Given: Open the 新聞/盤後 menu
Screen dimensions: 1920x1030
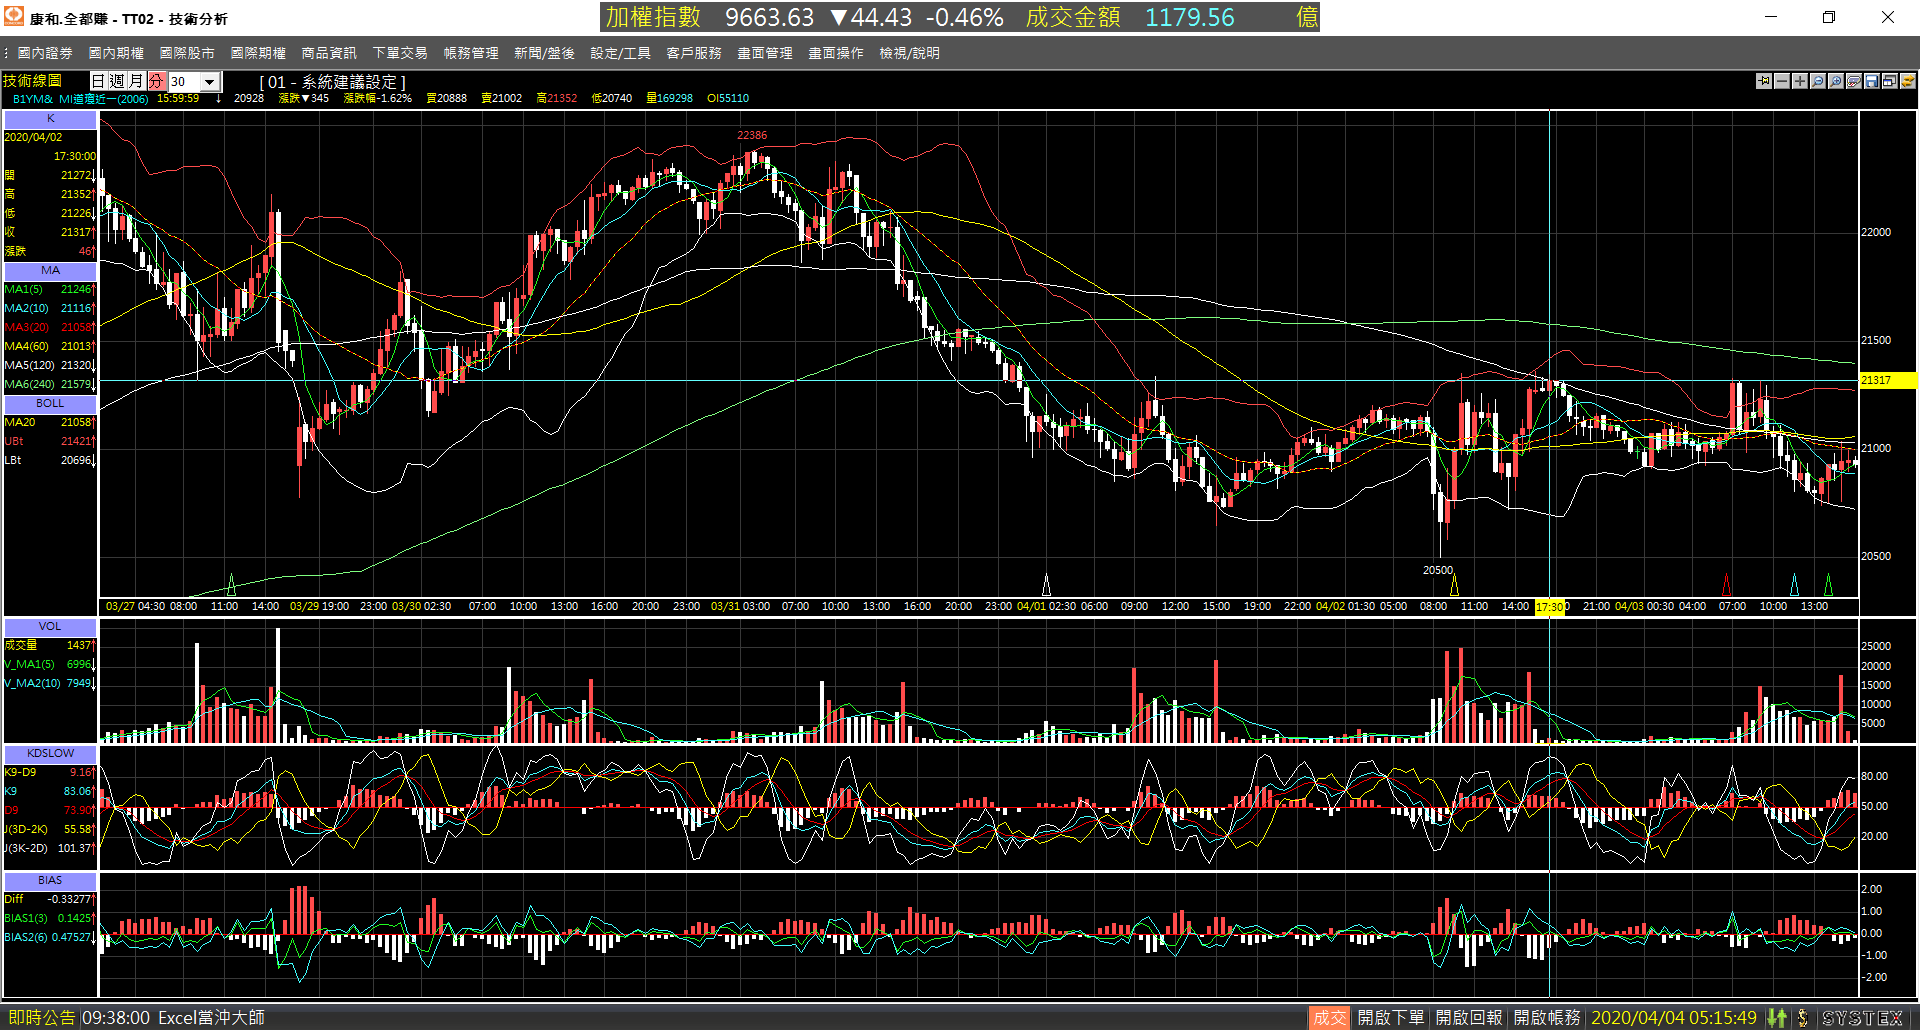Looking at the screenshot, I should (x=544, y=53).
